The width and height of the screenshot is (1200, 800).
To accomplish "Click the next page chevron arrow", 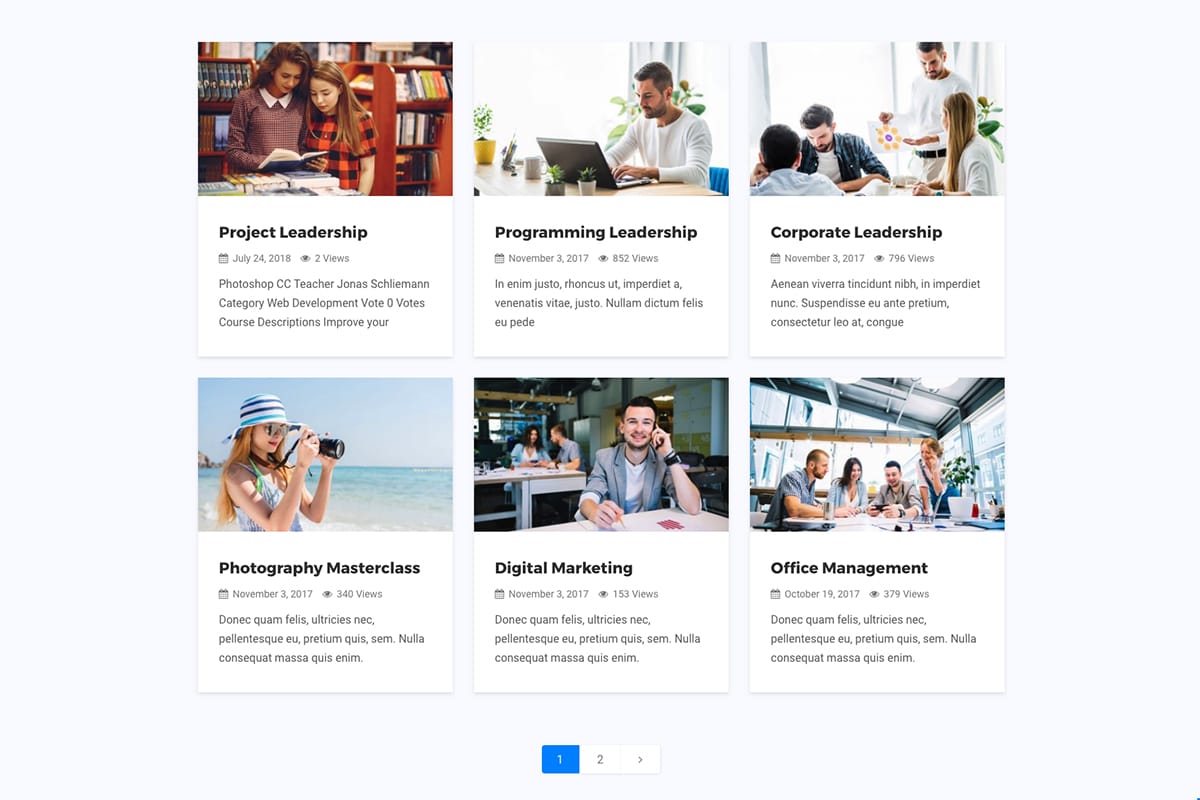I will coord(640,759).
